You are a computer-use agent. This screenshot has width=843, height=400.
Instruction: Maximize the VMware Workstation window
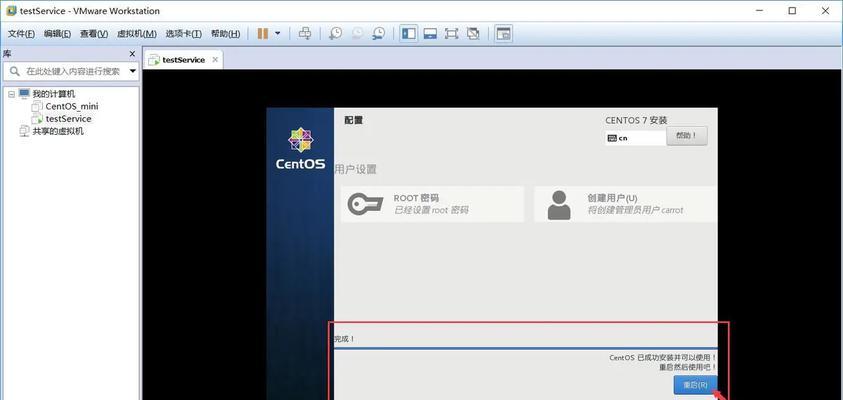coord(792,11)
